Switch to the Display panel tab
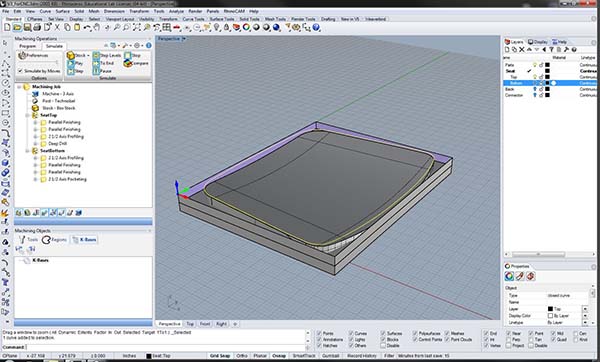The width and height of the screenshot is (600, 362). pyautogui.click(x=538, y=42)
